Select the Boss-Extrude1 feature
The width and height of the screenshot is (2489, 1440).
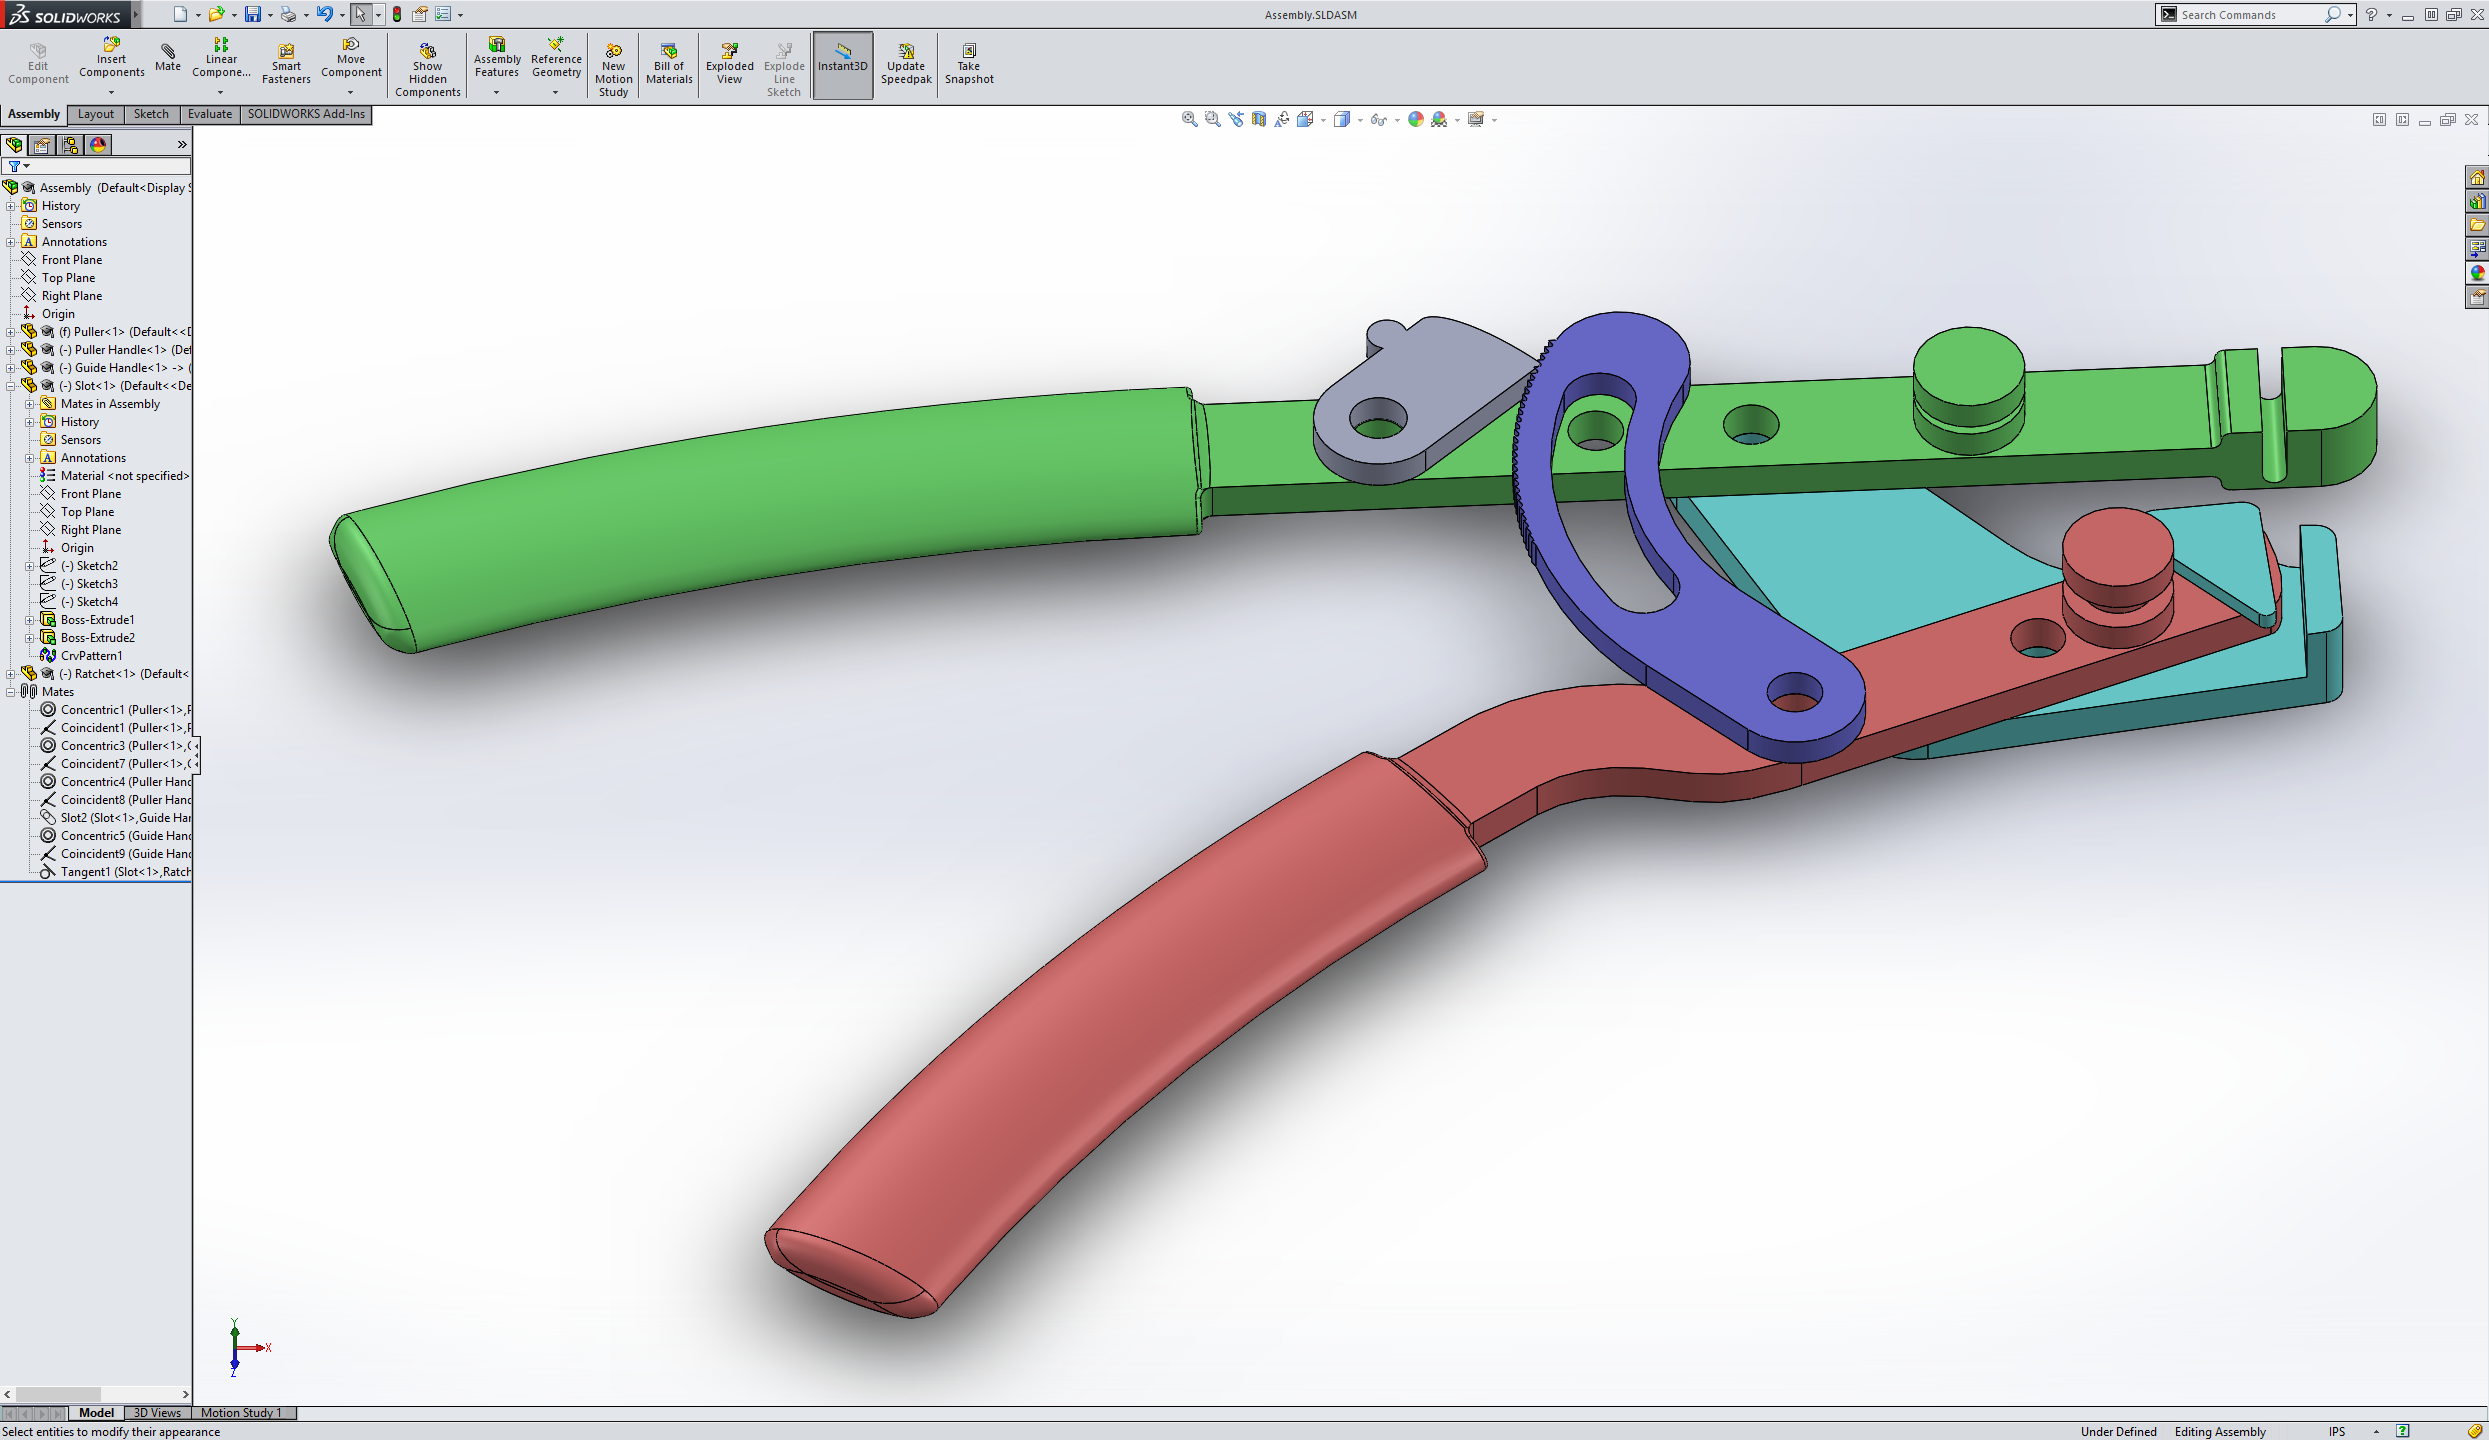(97, 620)
